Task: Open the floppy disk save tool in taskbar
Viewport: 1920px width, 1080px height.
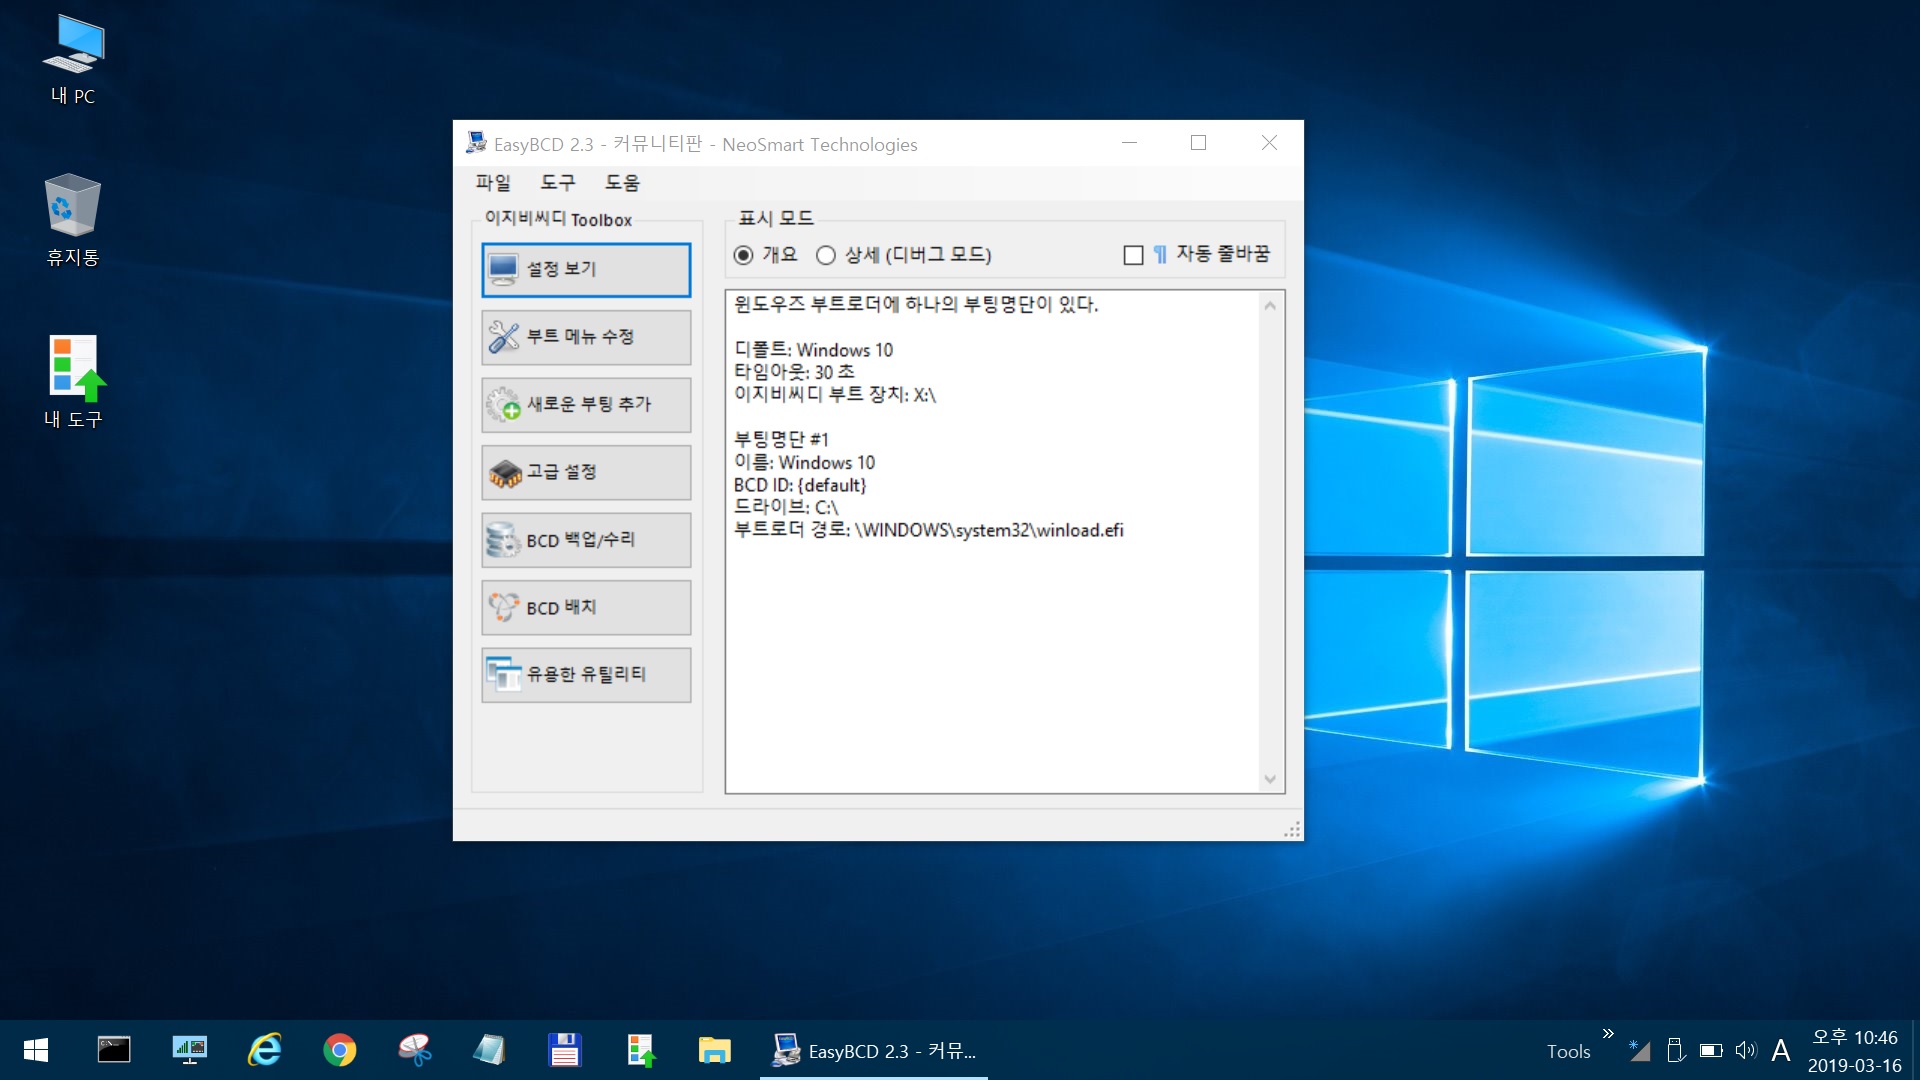Action: coord(565,1050)
